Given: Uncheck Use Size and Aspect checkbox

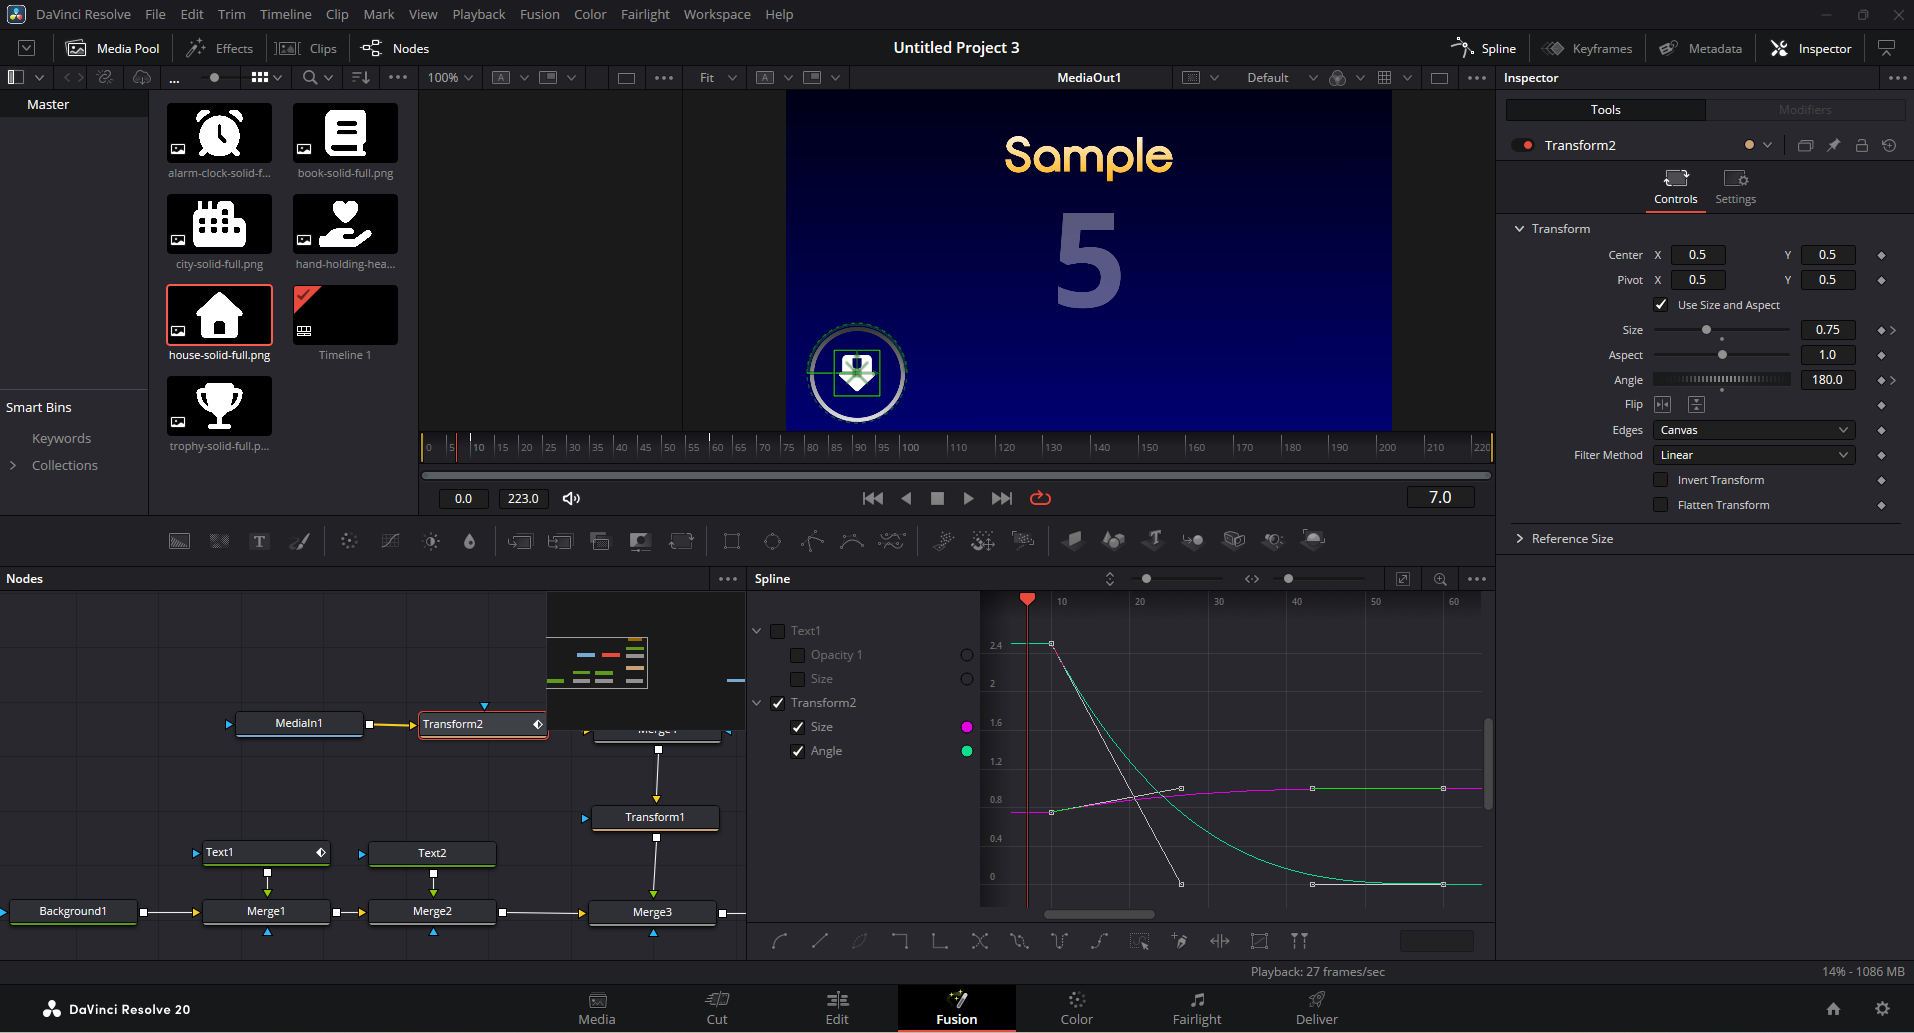Looking at the screenshot, I should (x=1661, y=305).
